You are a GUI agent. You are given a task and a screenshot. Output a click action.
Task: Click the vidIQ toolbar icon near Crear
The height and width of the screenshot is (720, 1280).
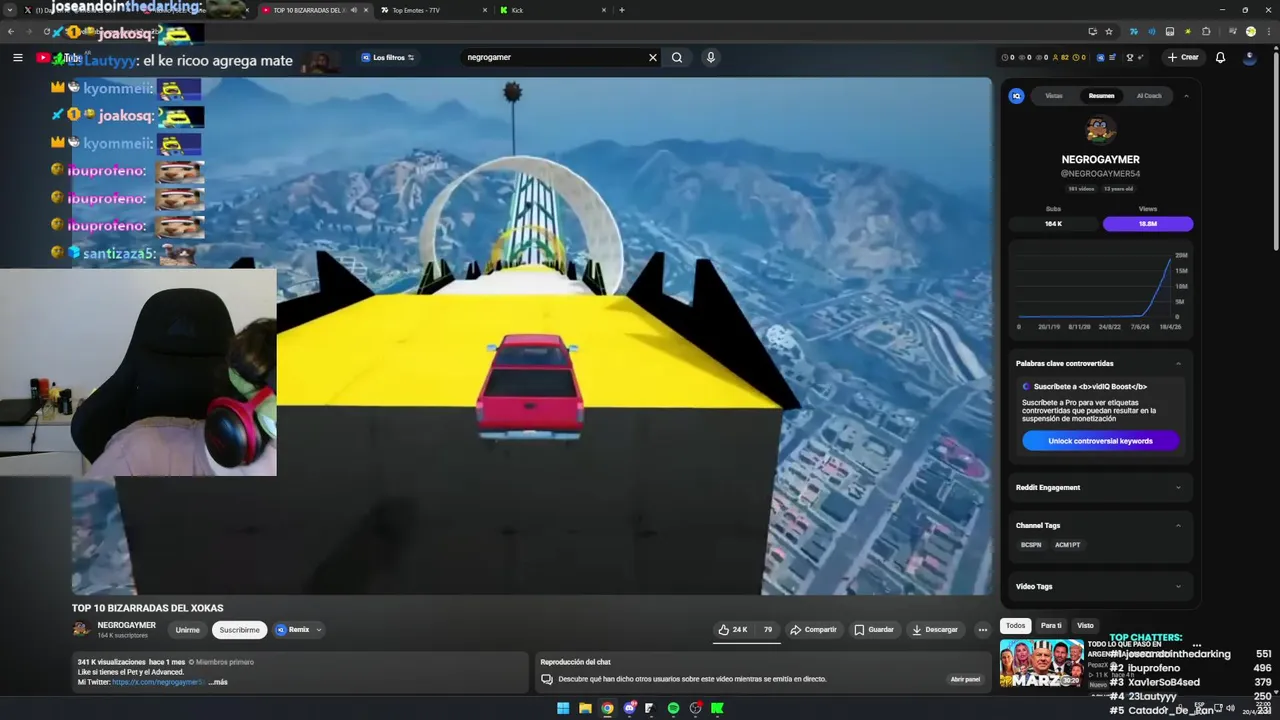1101,57
